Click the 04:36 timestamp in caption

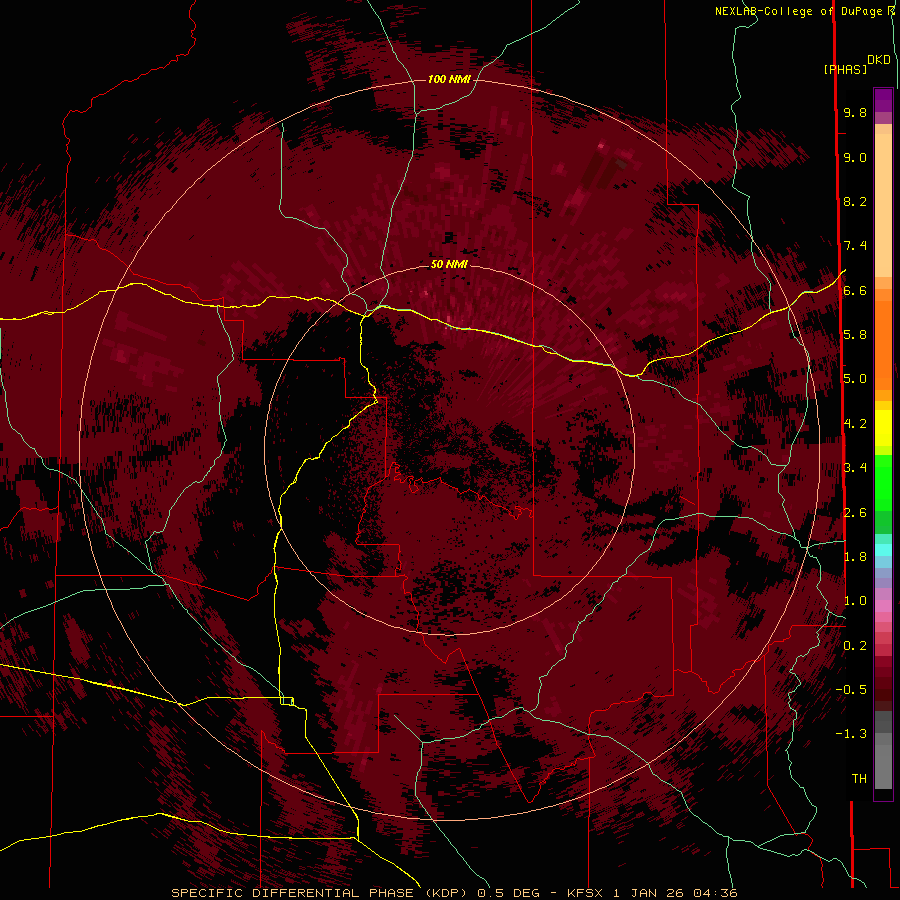pyautogui.click(x=715, y=893)
